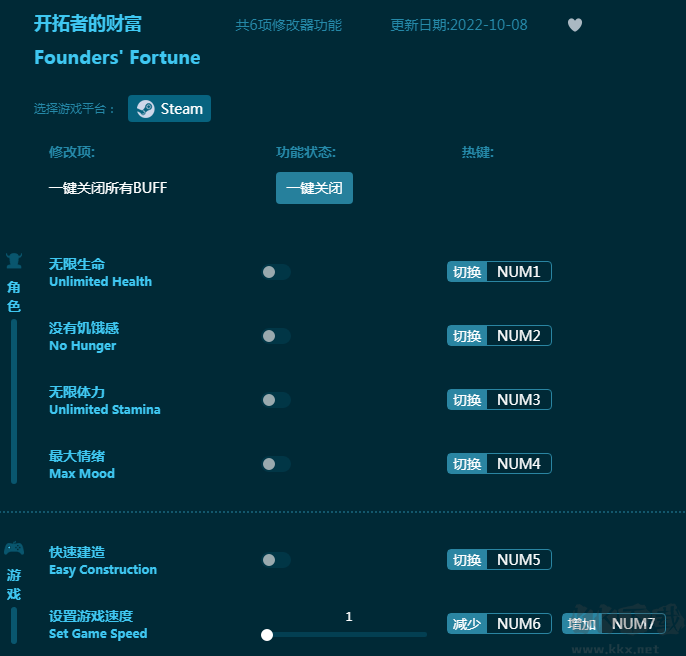Click the NUM2 hotkey for No Hunger
The image size is (686, 656).
(x=518, y=336)
